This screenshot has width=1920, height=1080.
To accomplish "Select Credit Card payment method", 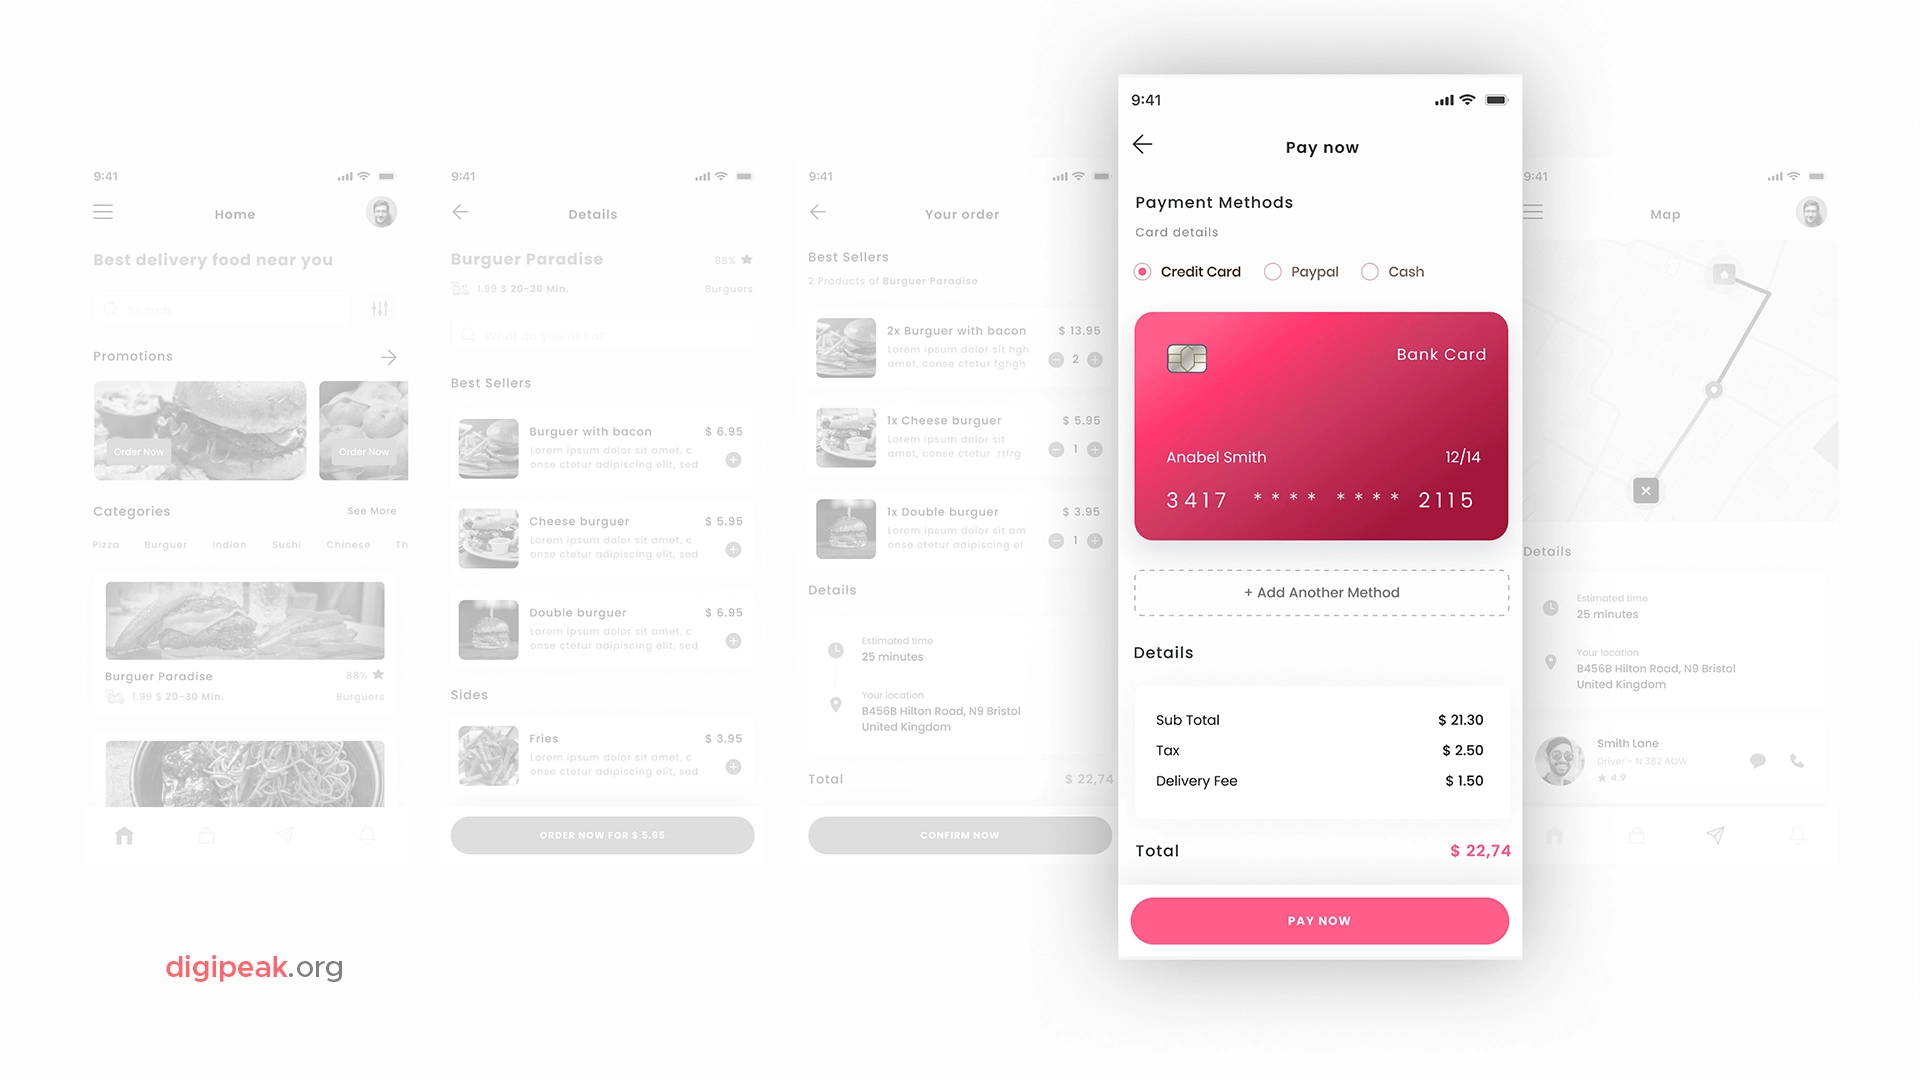I will [1142, 272].
